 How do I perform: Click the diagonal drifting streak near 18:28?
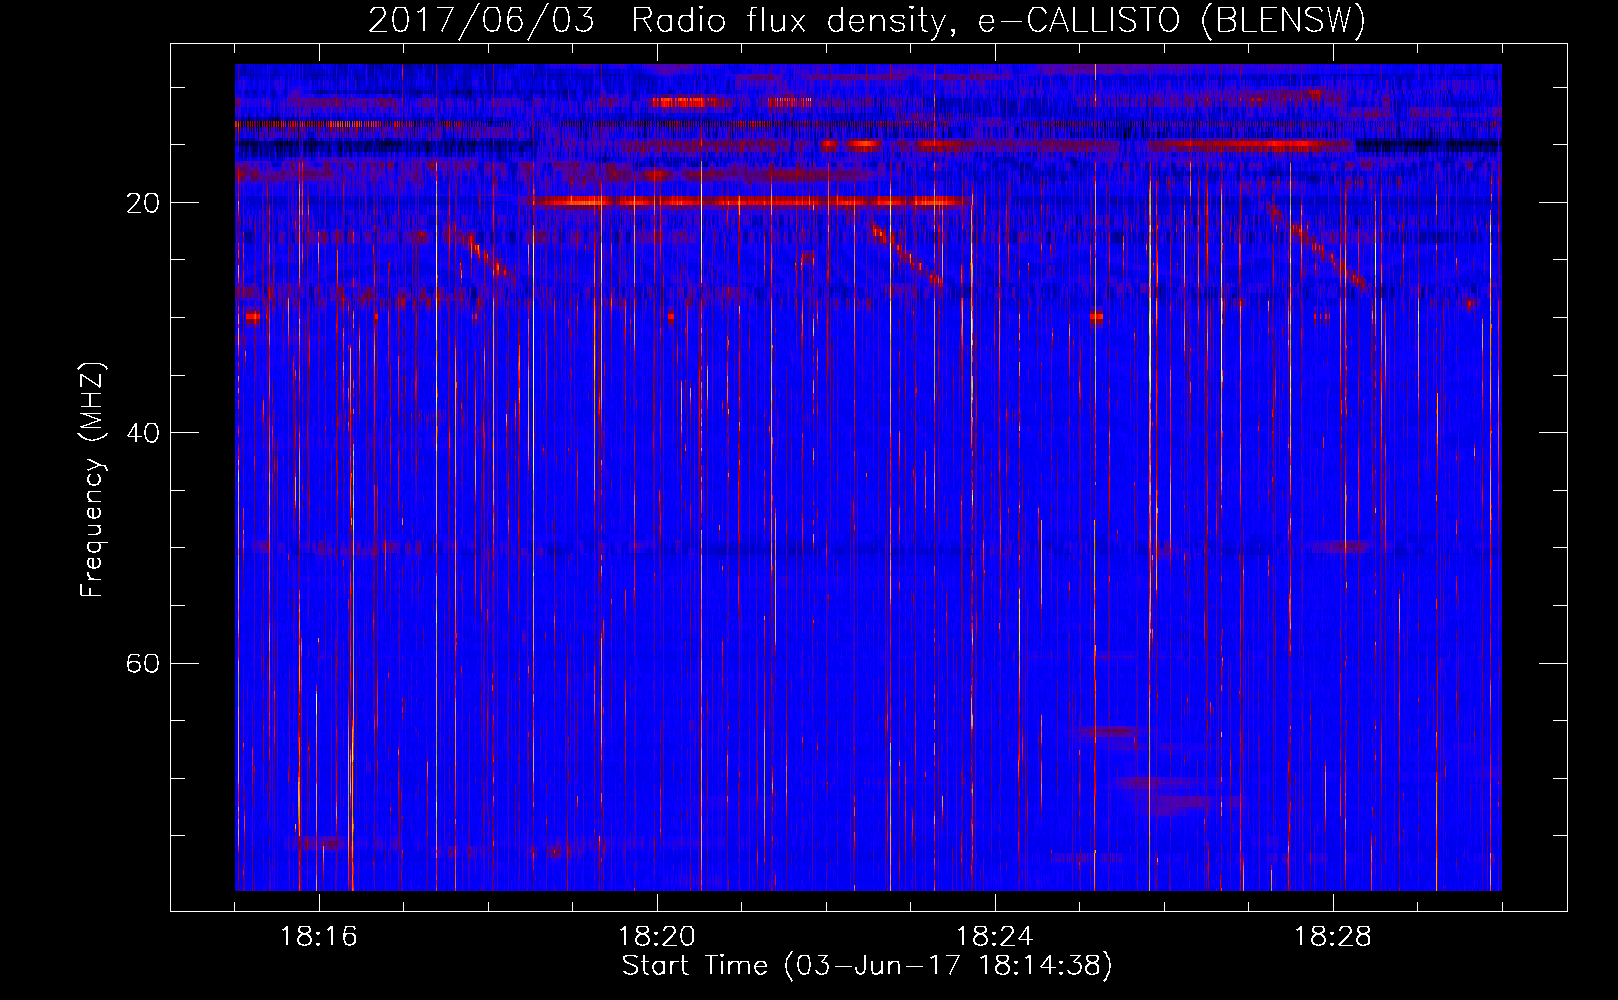[1317, 246]
